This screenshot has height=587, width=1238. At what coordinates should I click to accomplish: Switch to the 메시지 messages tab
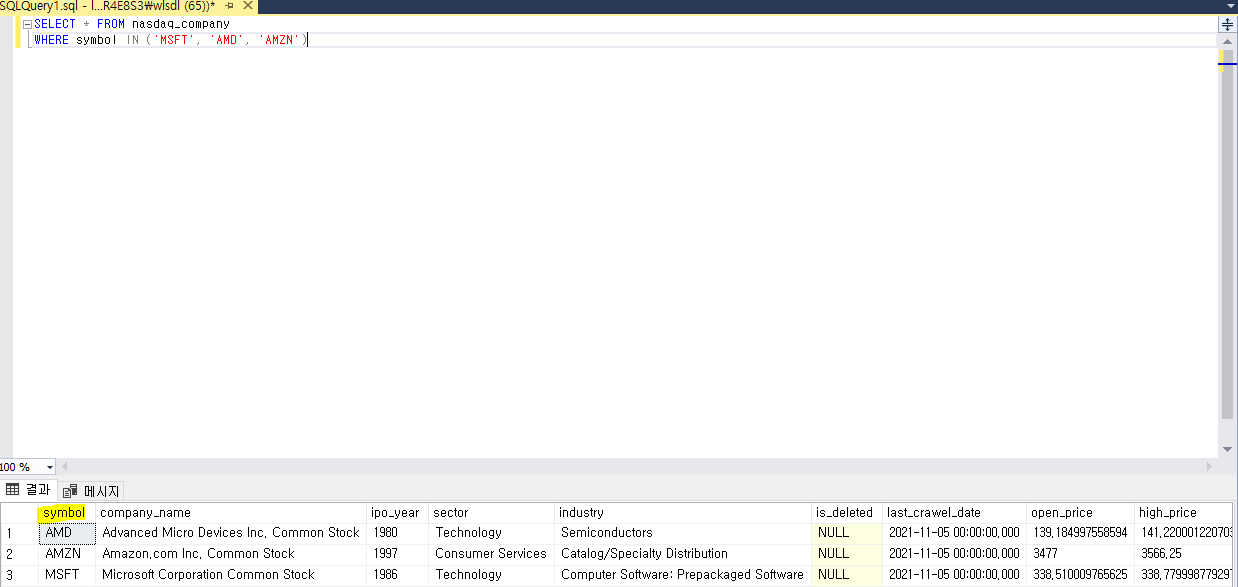tap(92, 491)
